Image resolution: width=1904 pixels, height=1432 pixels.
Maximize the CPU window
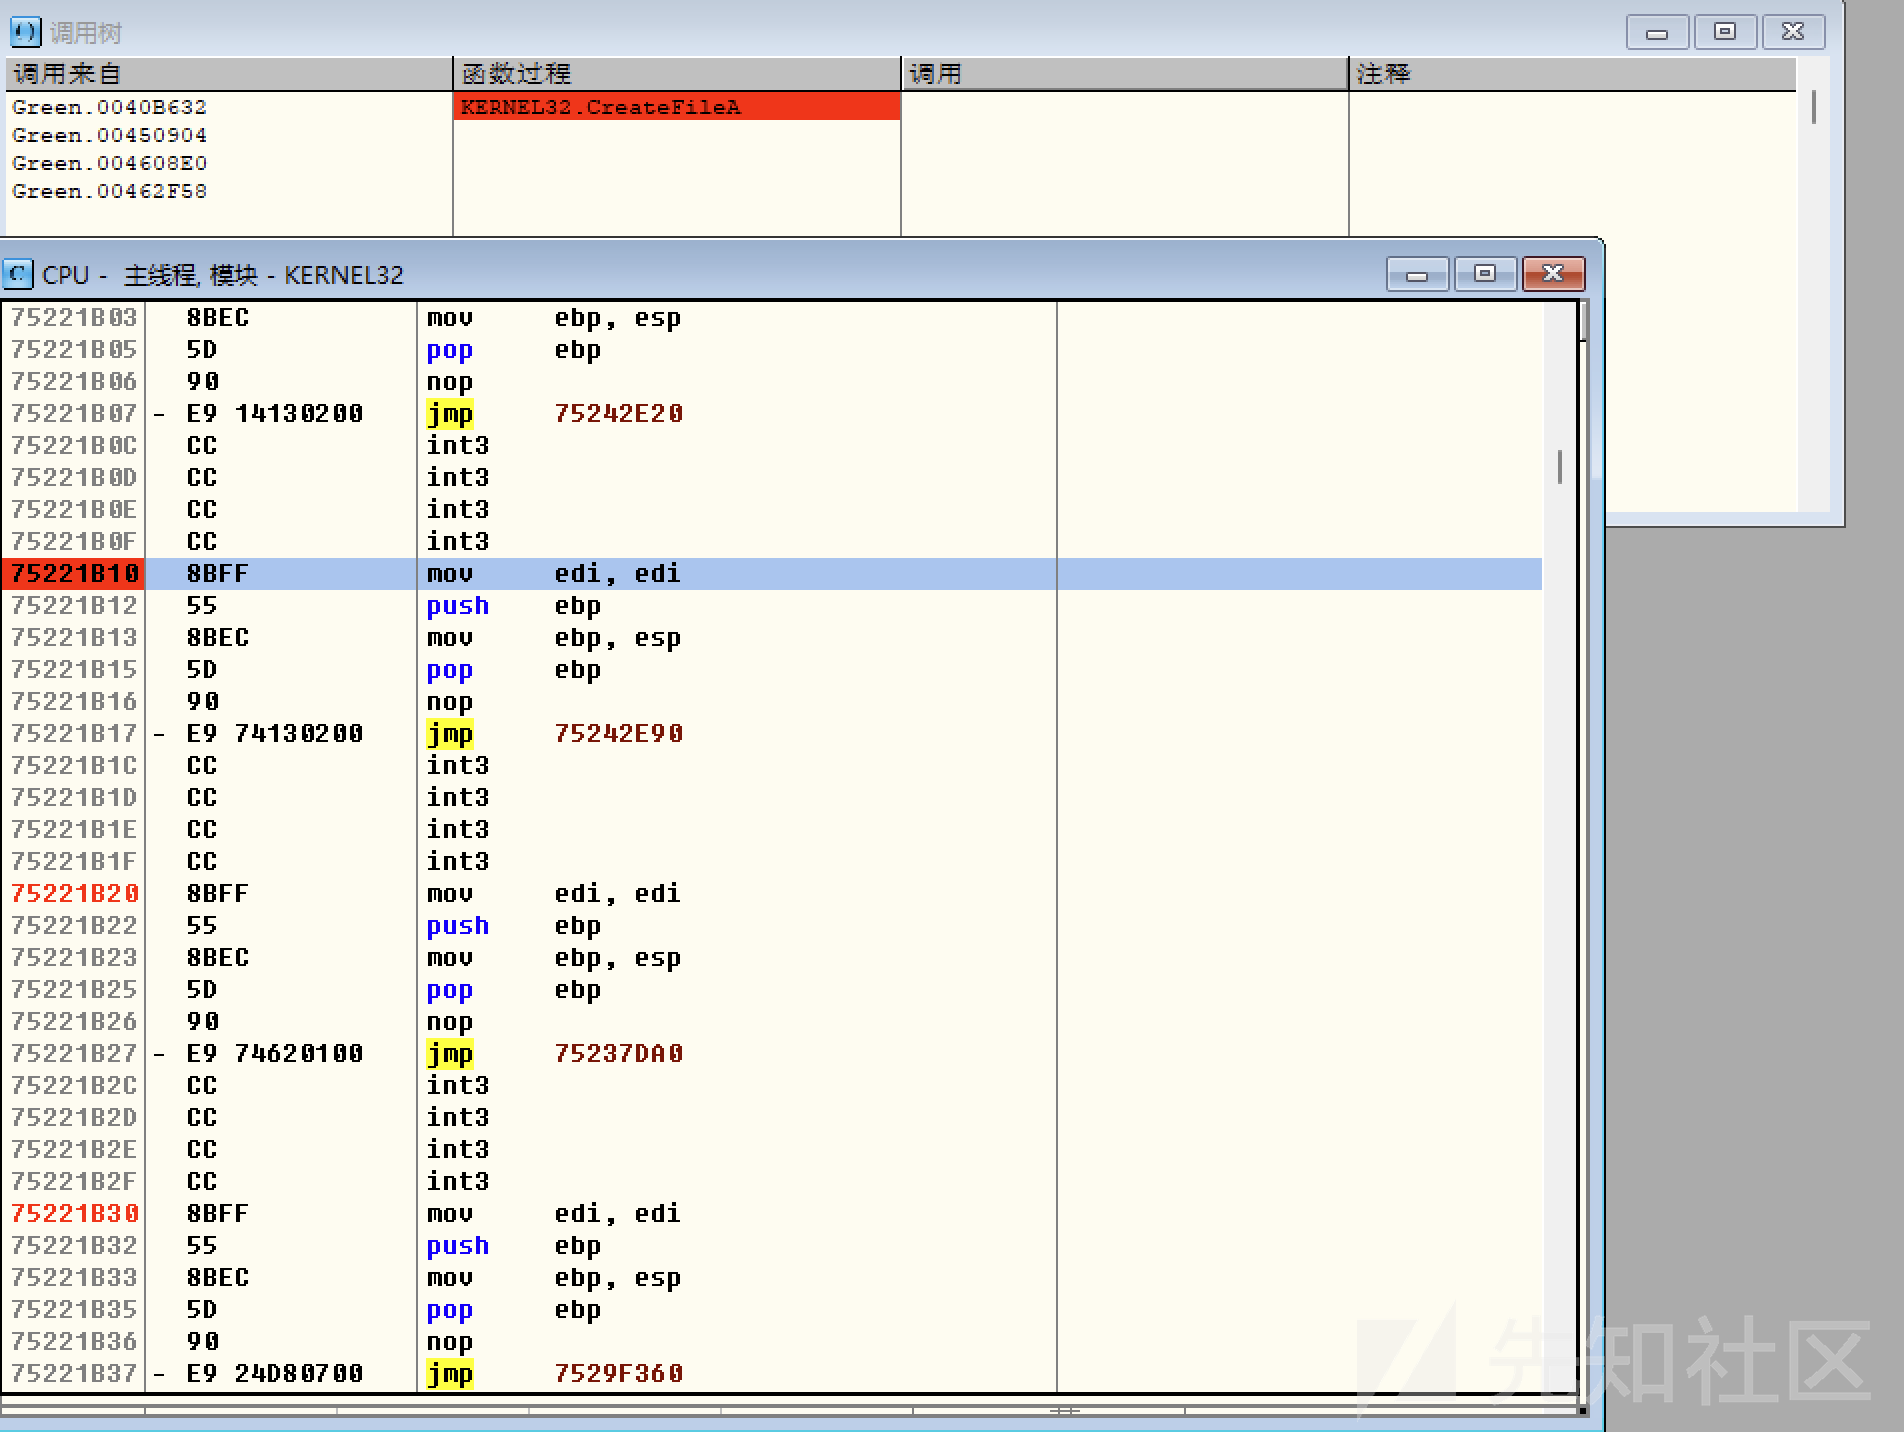tap(1485, 274)
